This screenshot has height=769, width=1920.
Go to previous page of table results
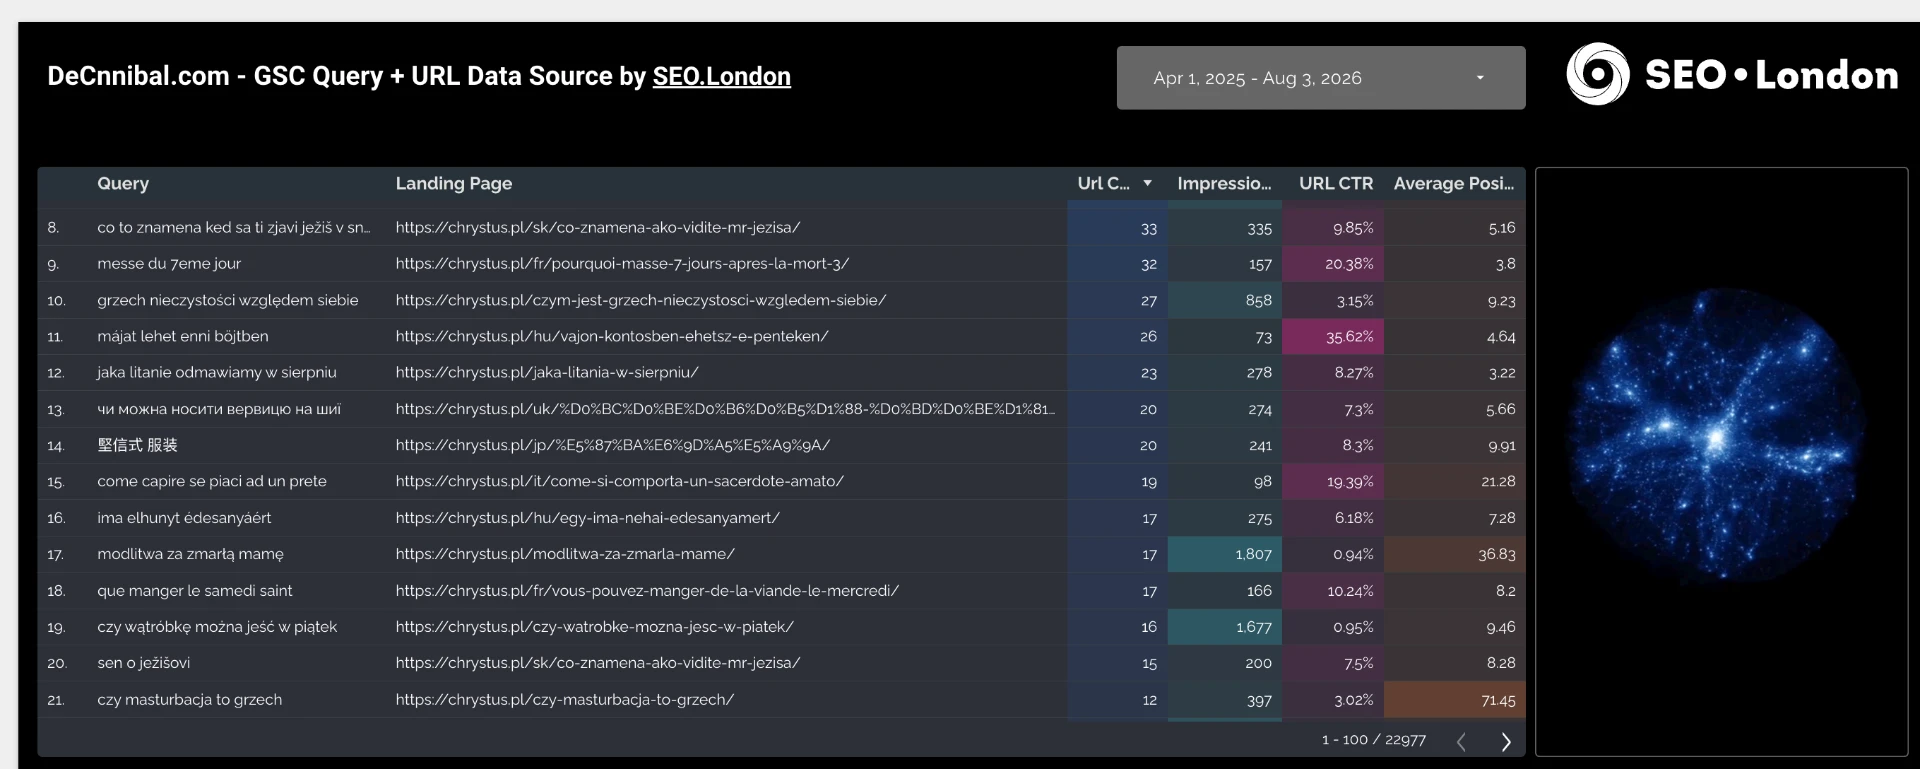pyautogui.click(x=1461, y=741)
